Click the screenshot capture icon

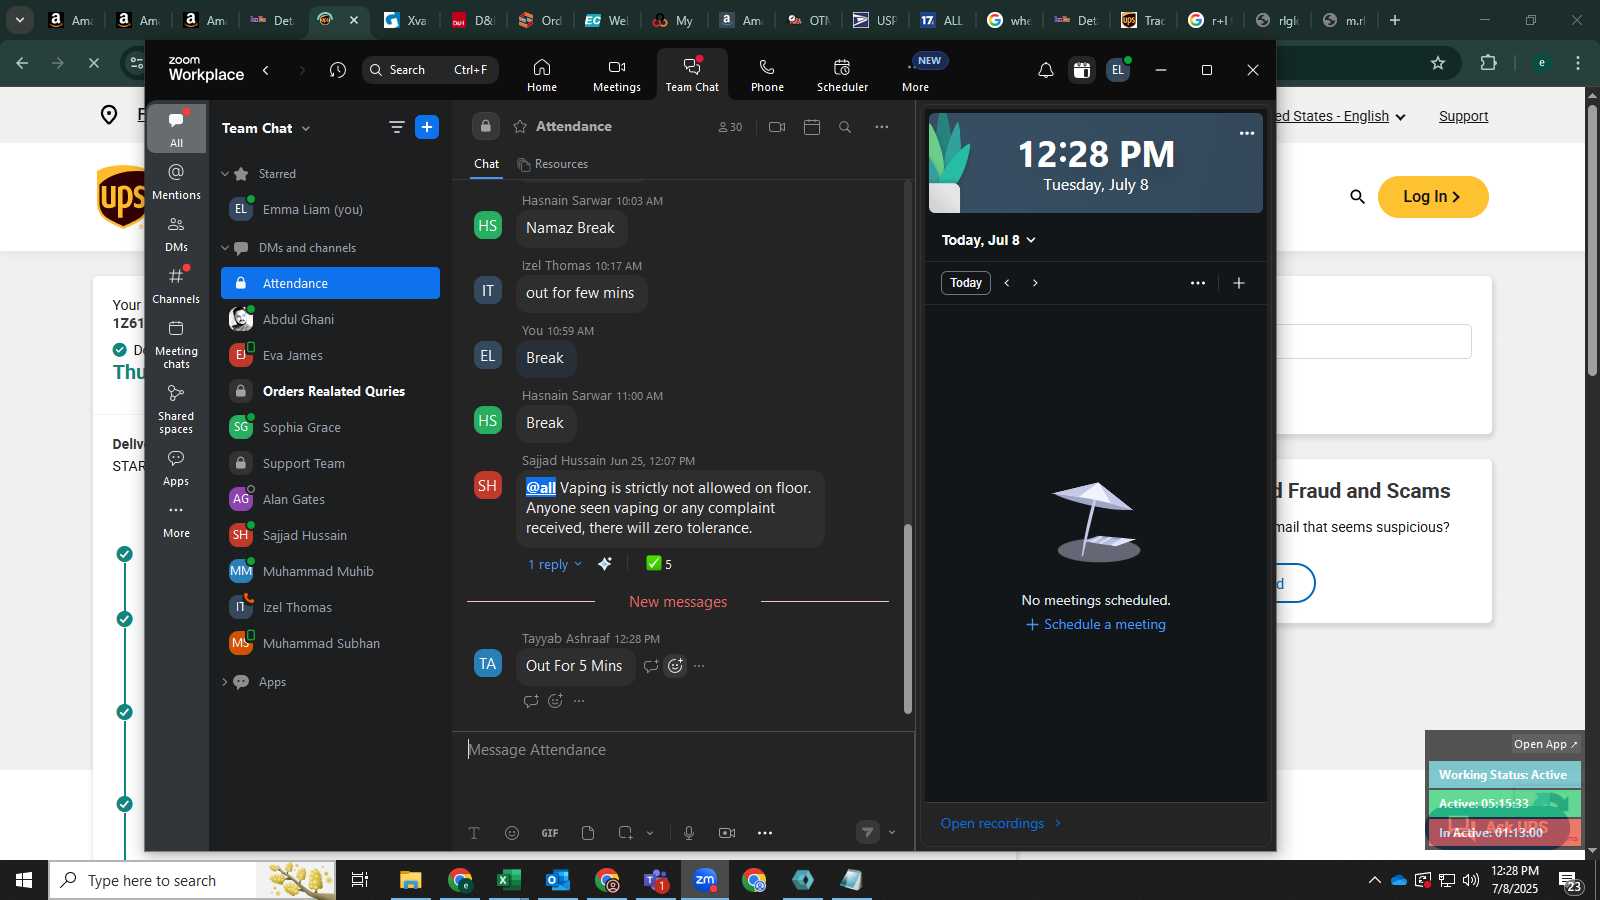(626, 833)
